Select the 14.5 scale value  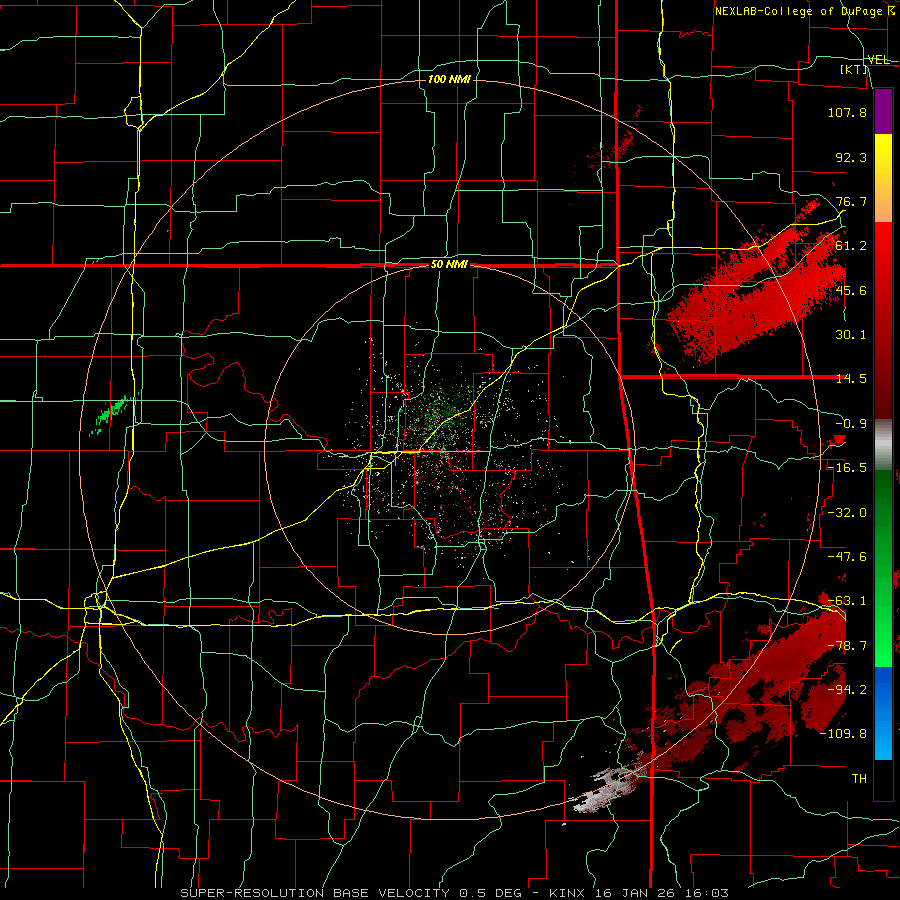click(851, 379)
